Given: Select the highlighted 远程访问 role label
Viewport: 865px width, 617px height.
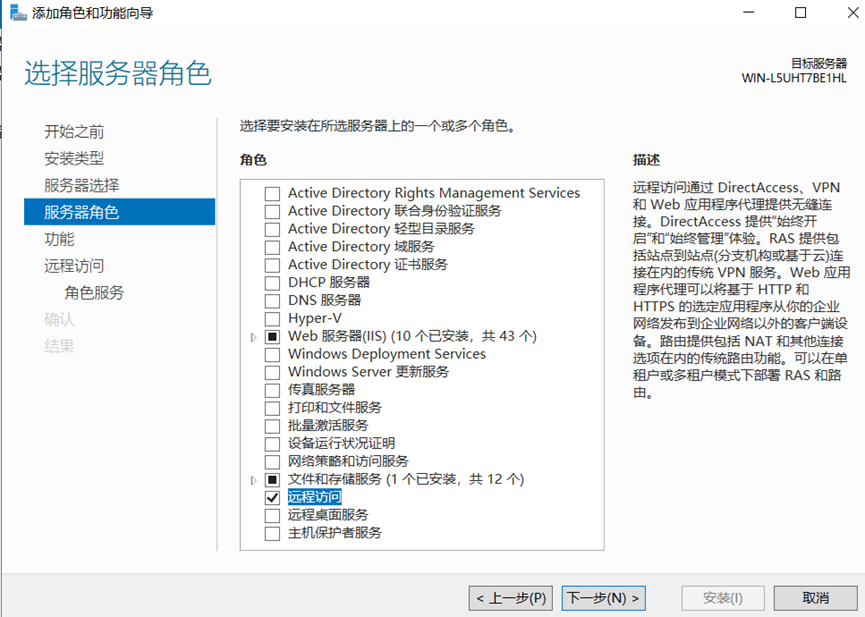Looking at the screenshot, I should 314,497.
